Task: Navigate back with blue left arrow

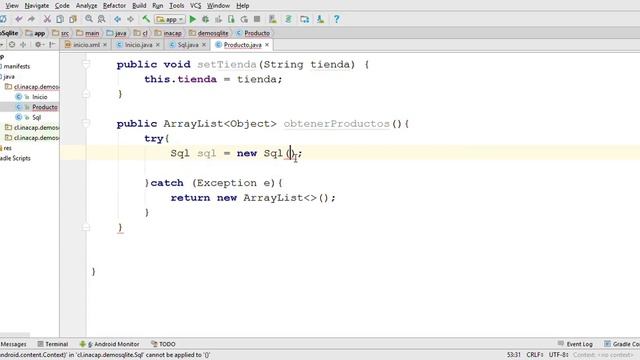Action: [118, 19]
